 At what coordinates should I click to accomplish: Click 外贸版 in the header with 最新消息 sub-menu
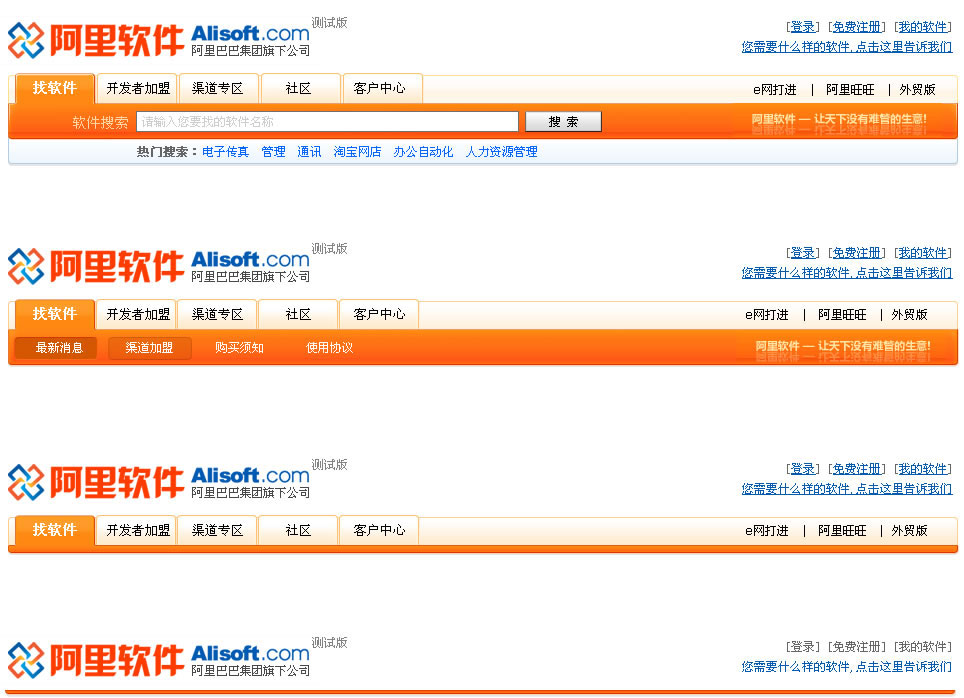[909, 315]
